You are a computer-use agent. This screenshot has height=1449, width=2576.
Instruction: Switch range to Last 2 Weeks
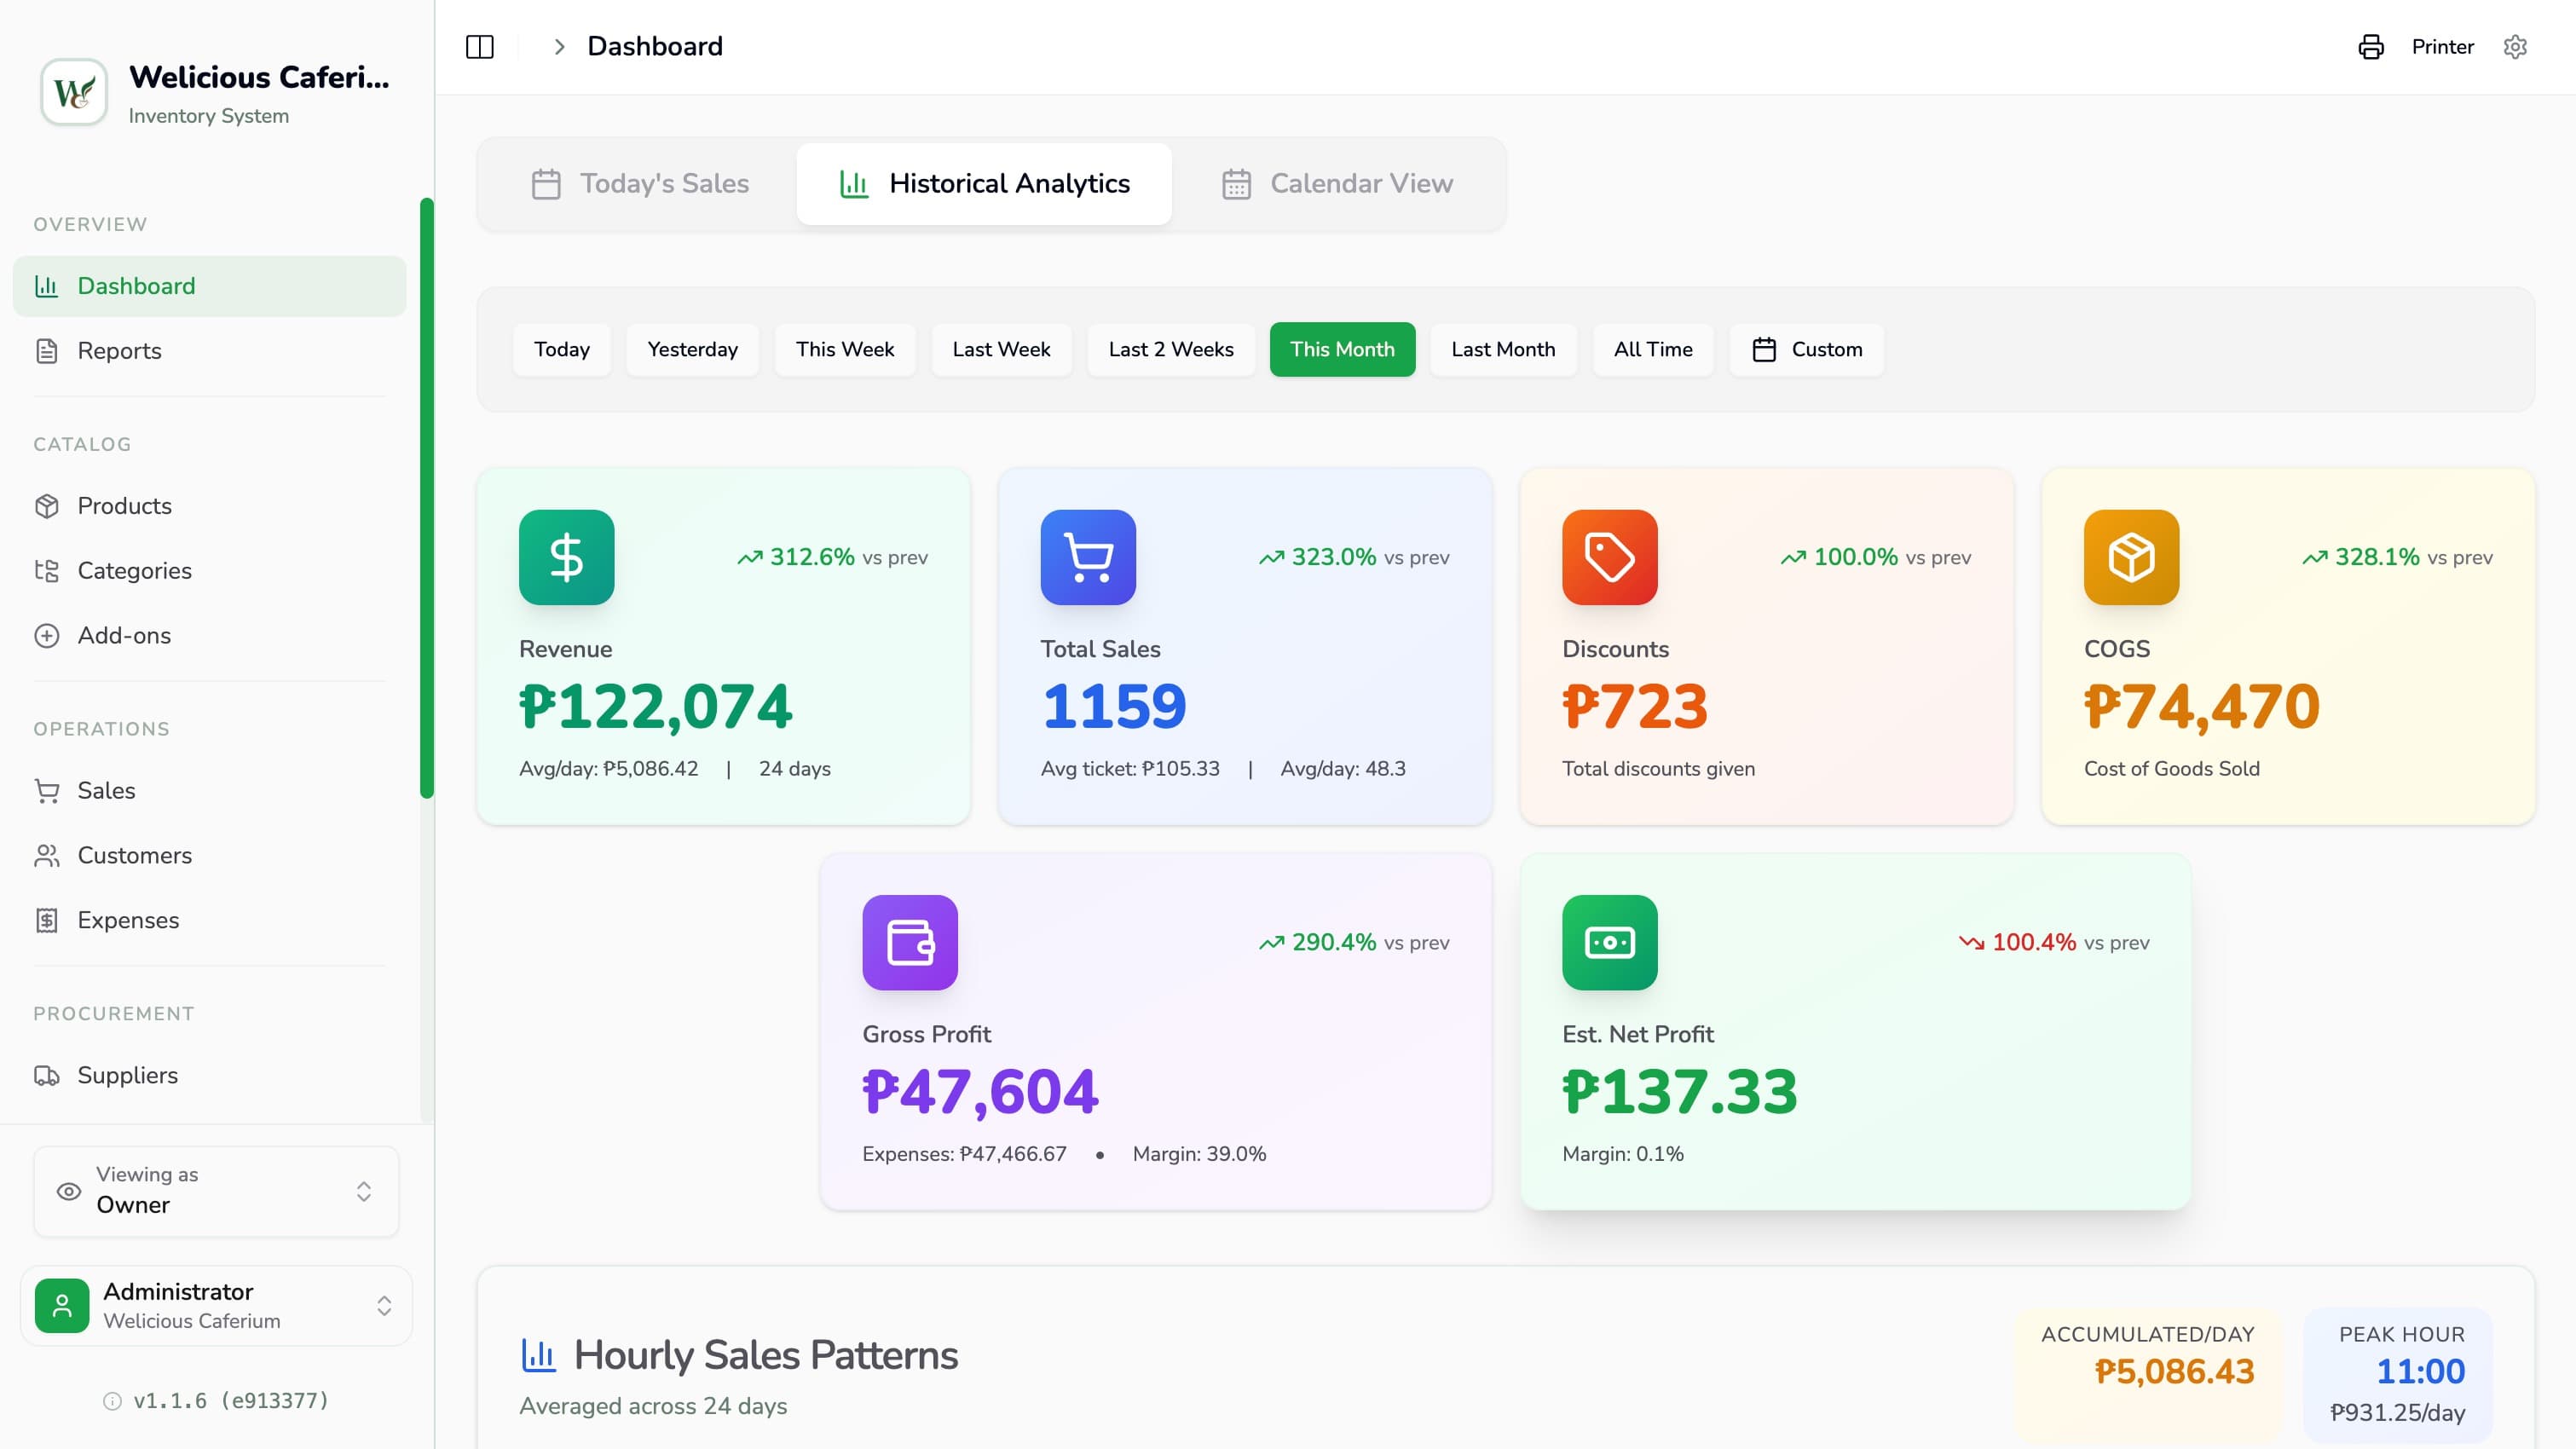1170,349
